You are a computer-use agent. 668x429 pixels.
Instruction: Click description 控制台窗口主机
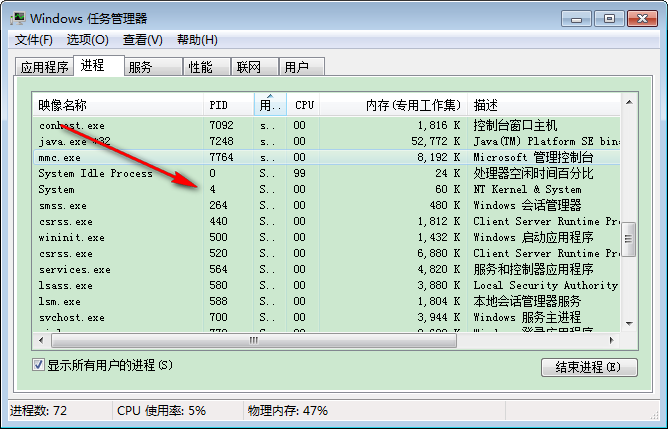tap(515, 125)
